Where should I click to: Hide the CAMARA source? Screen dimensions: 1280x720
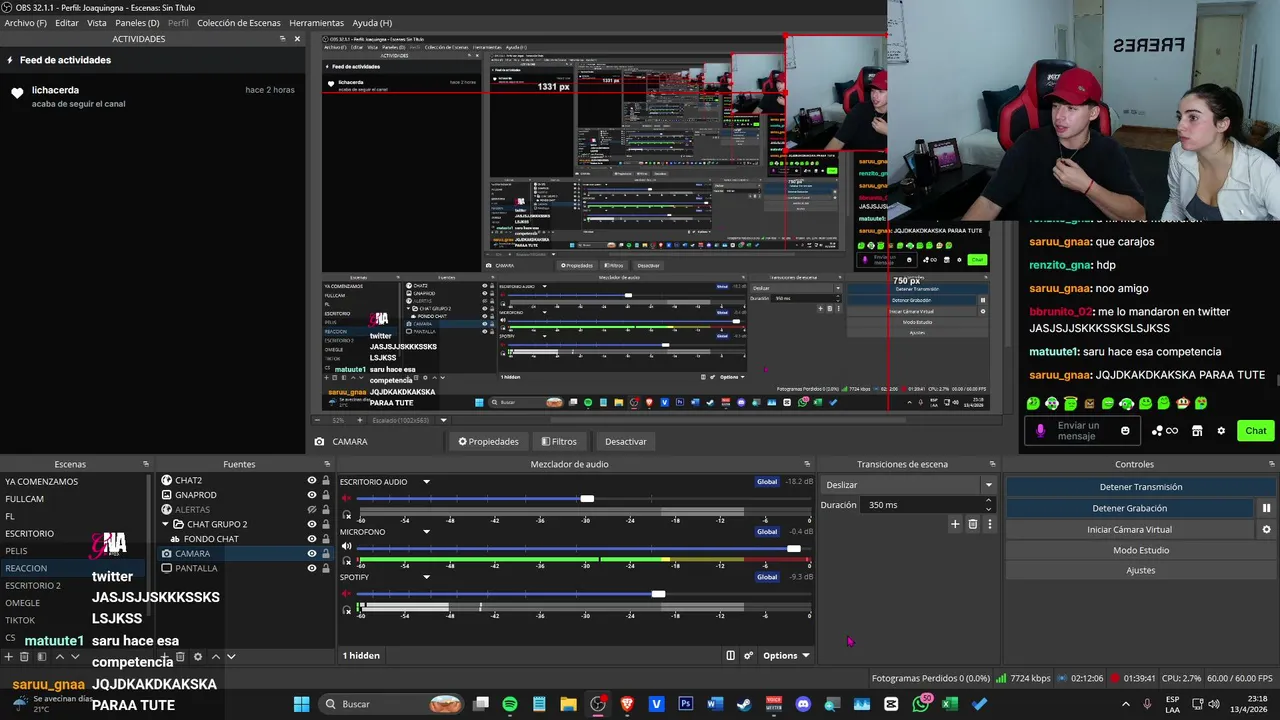(x=312, y=553)
